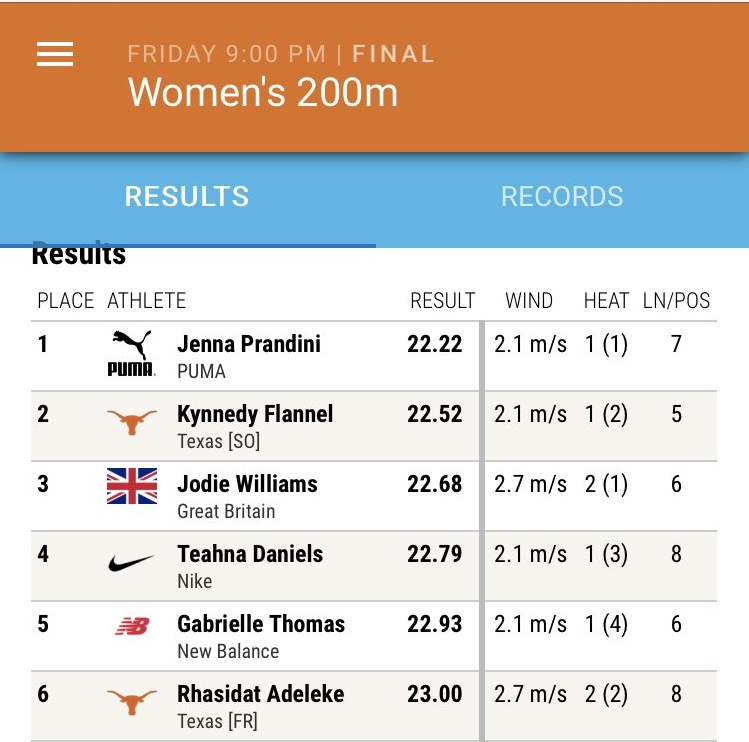Click the PUMA logo beside Jenna Prandini

pos(132,354)
